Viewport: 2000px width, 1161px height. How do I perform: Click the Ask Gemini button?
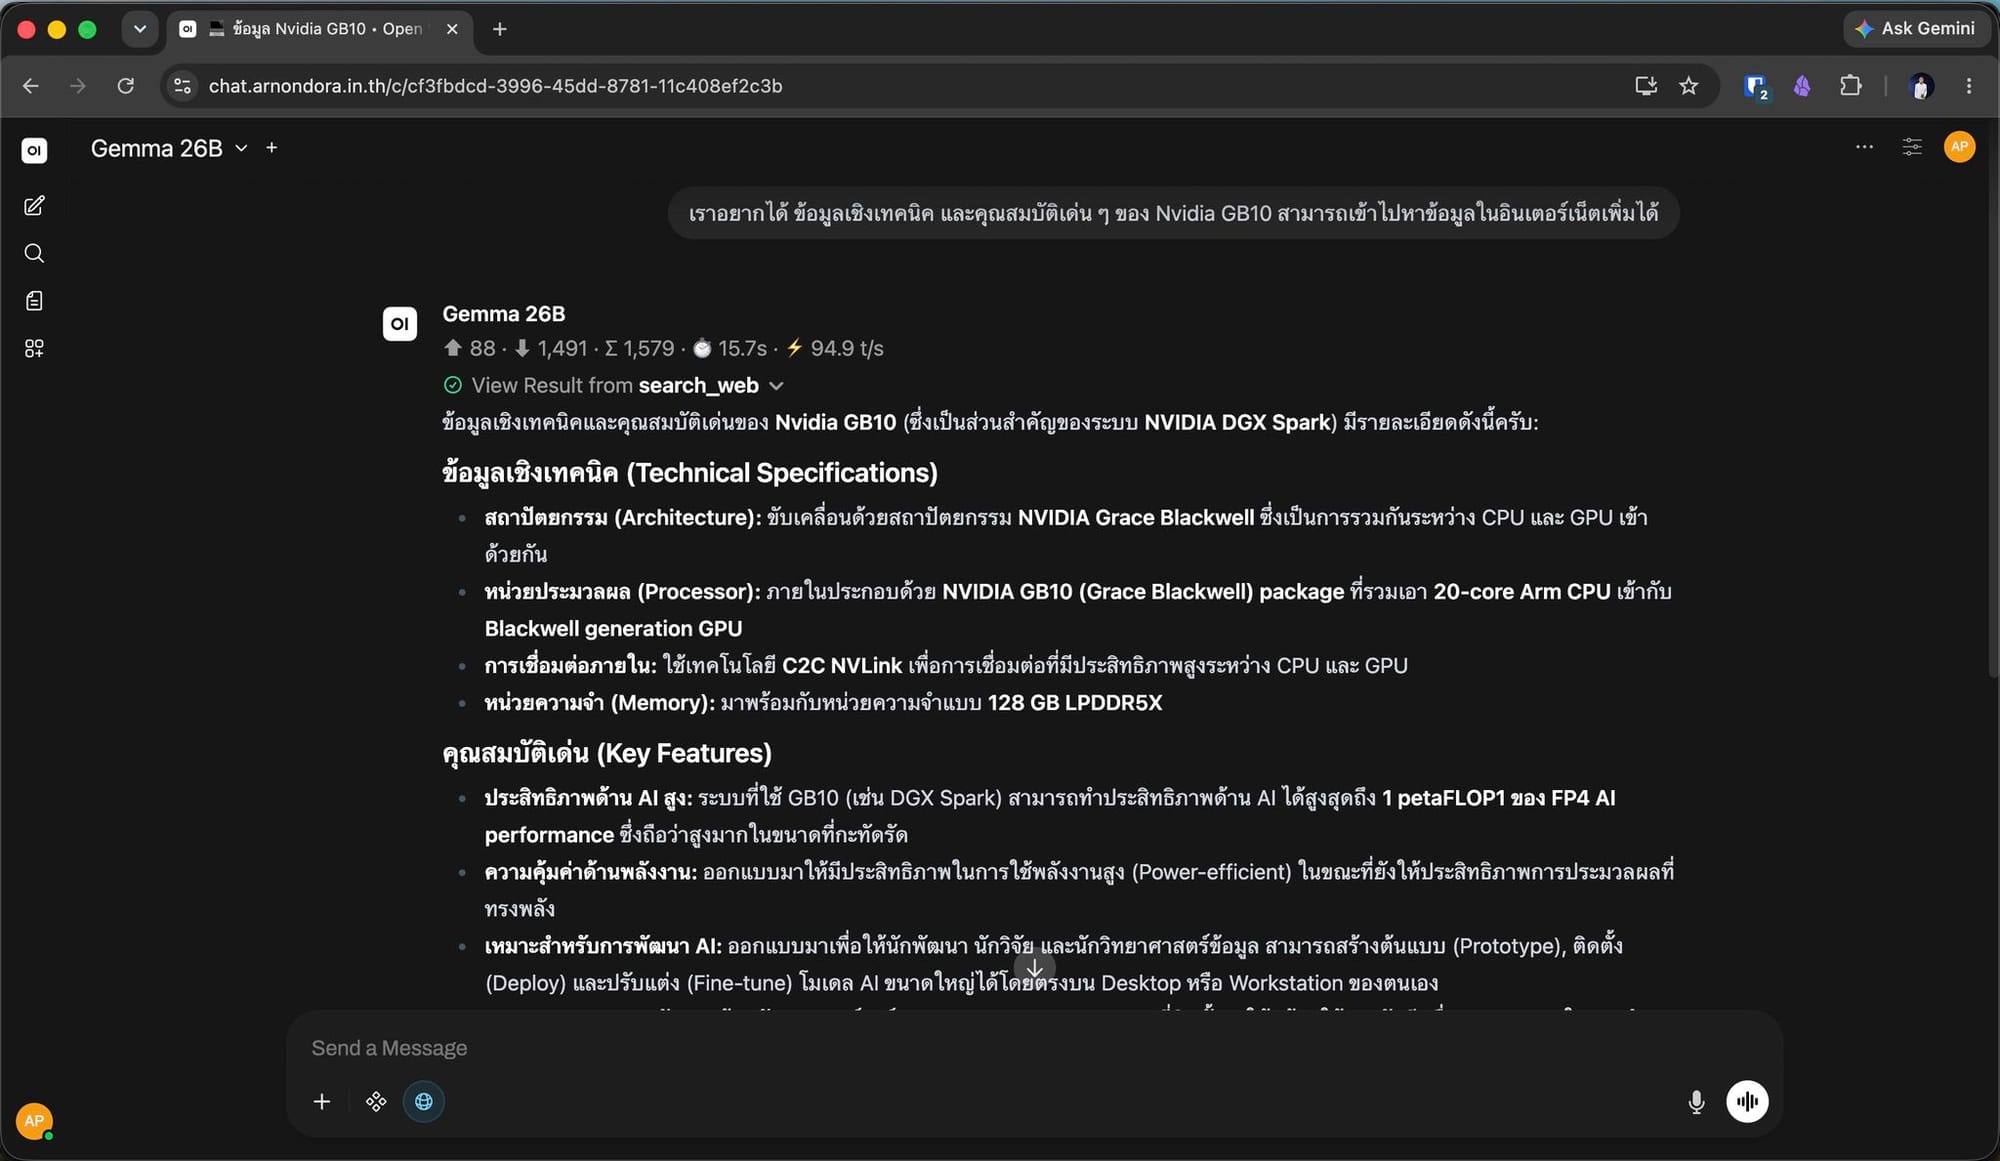click(x=1916, y=28)
